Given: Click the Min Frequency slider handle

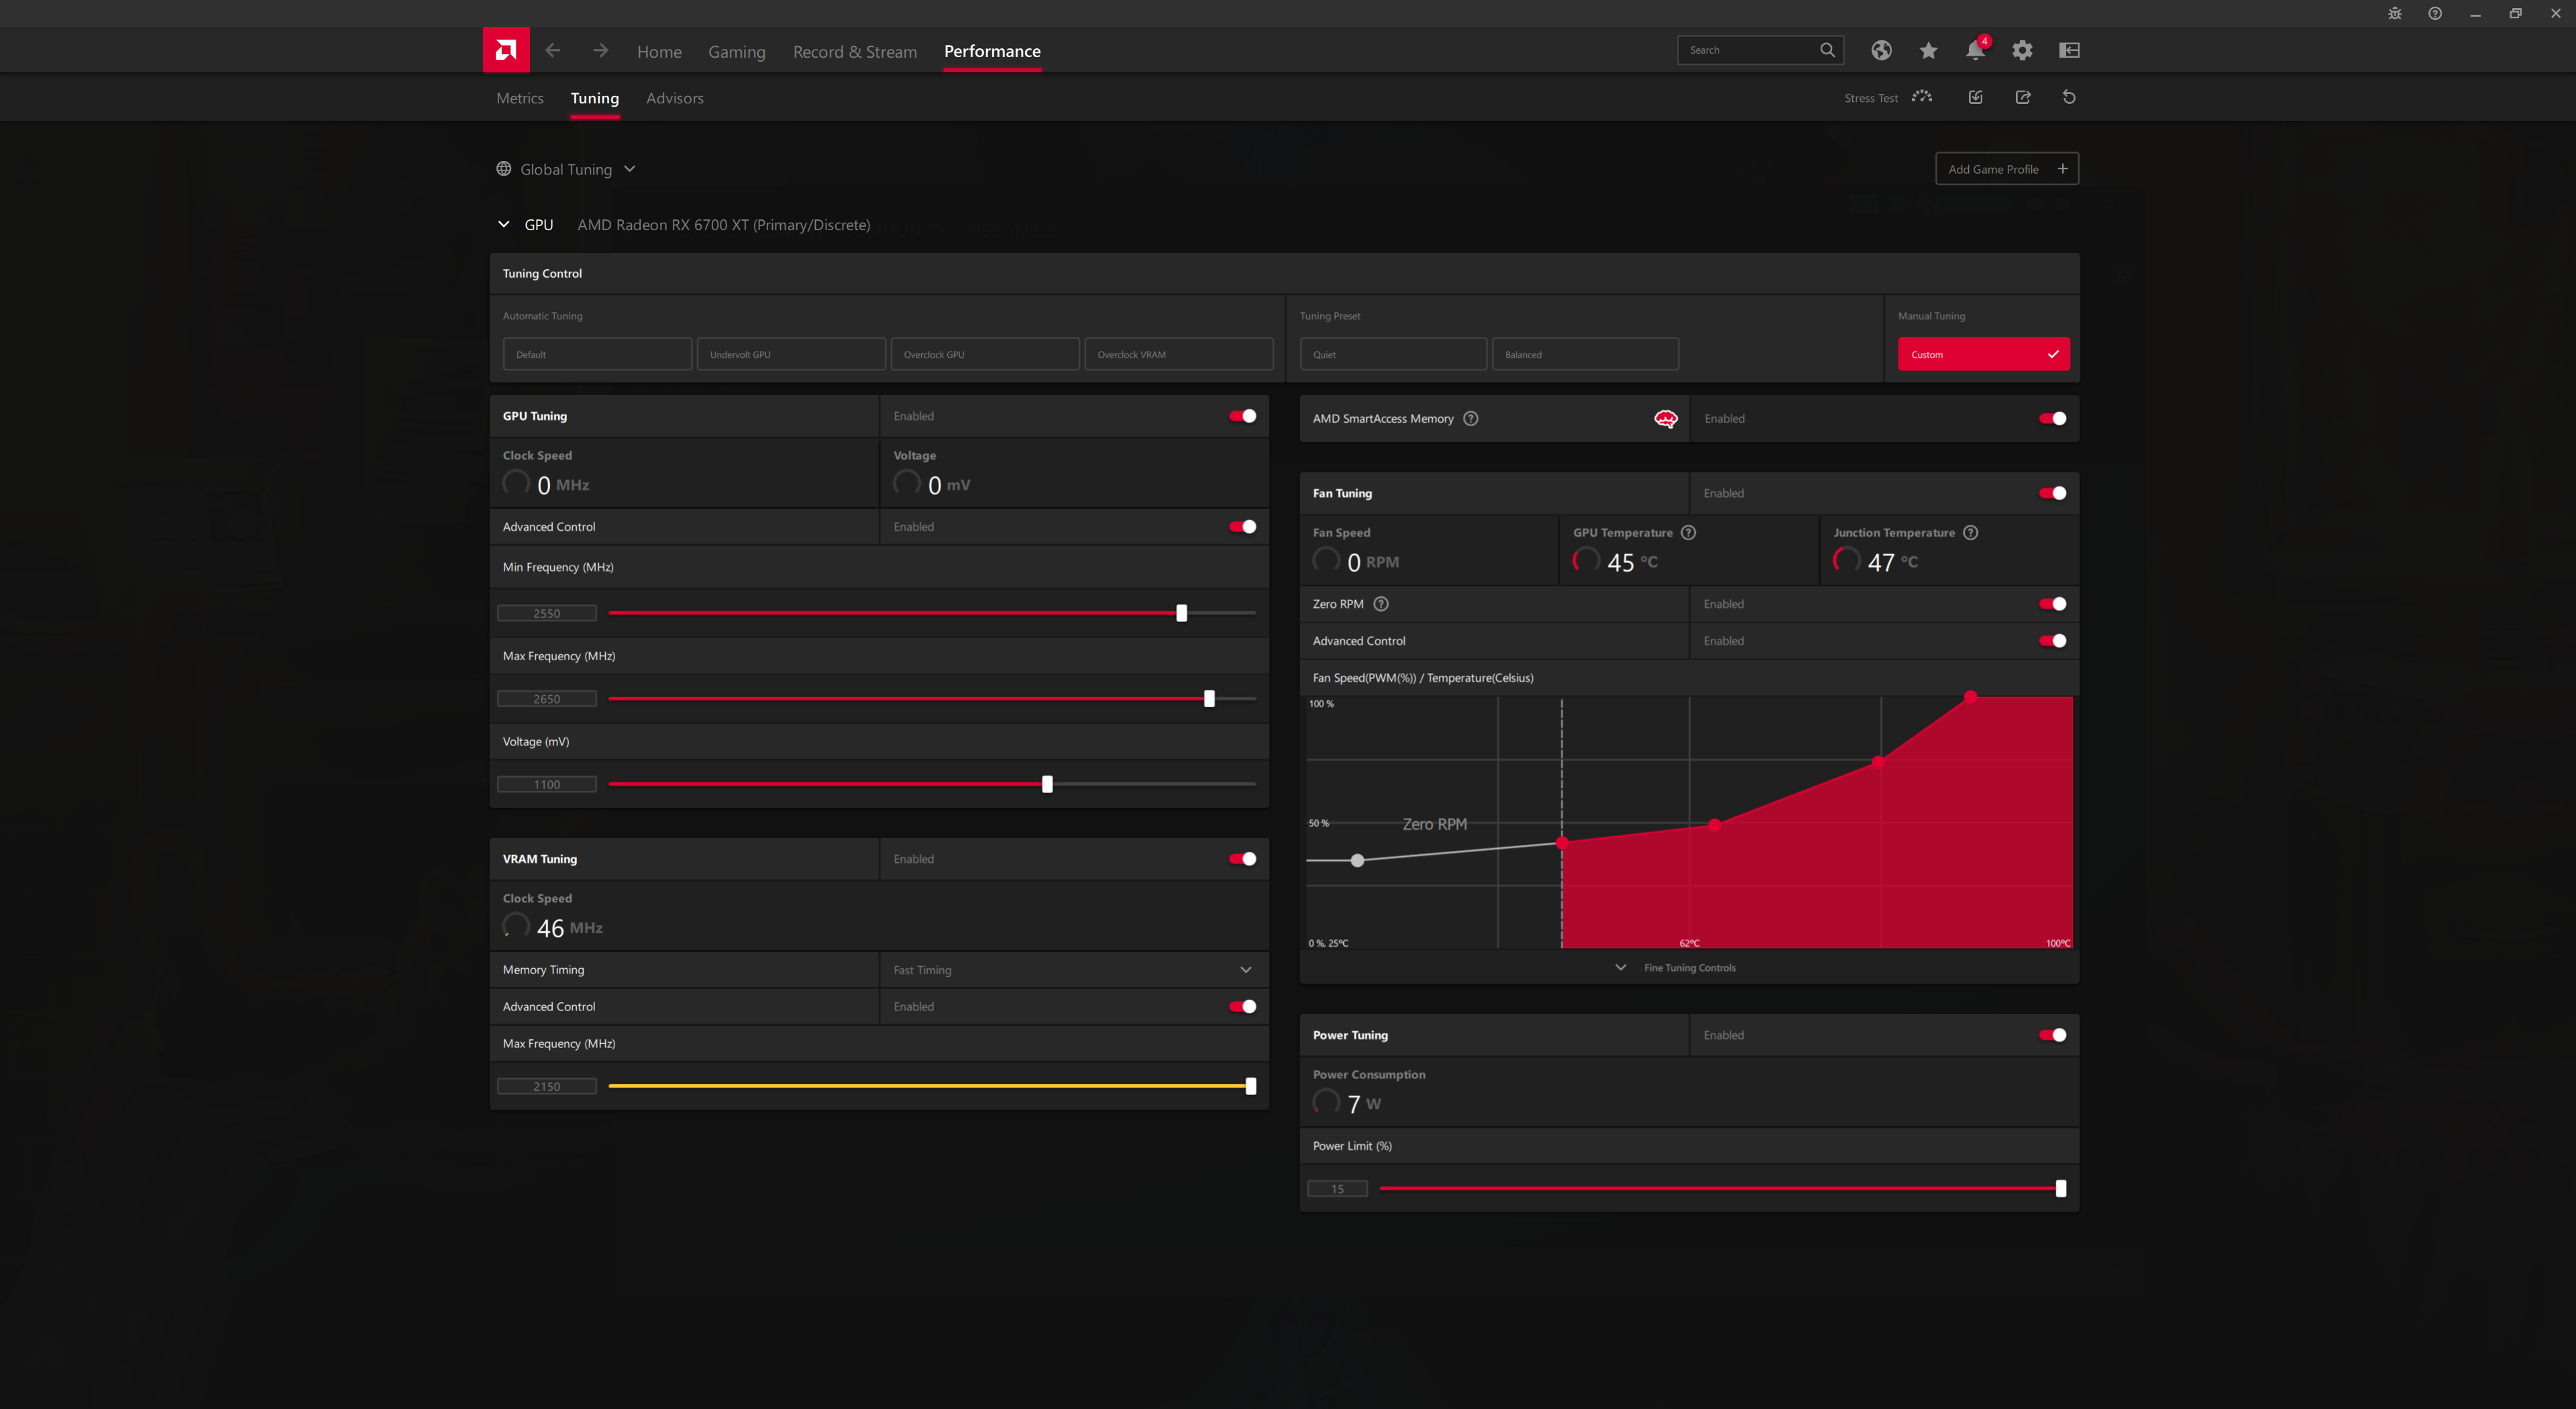Looking at the screenshot, I should pos(1181,613).
